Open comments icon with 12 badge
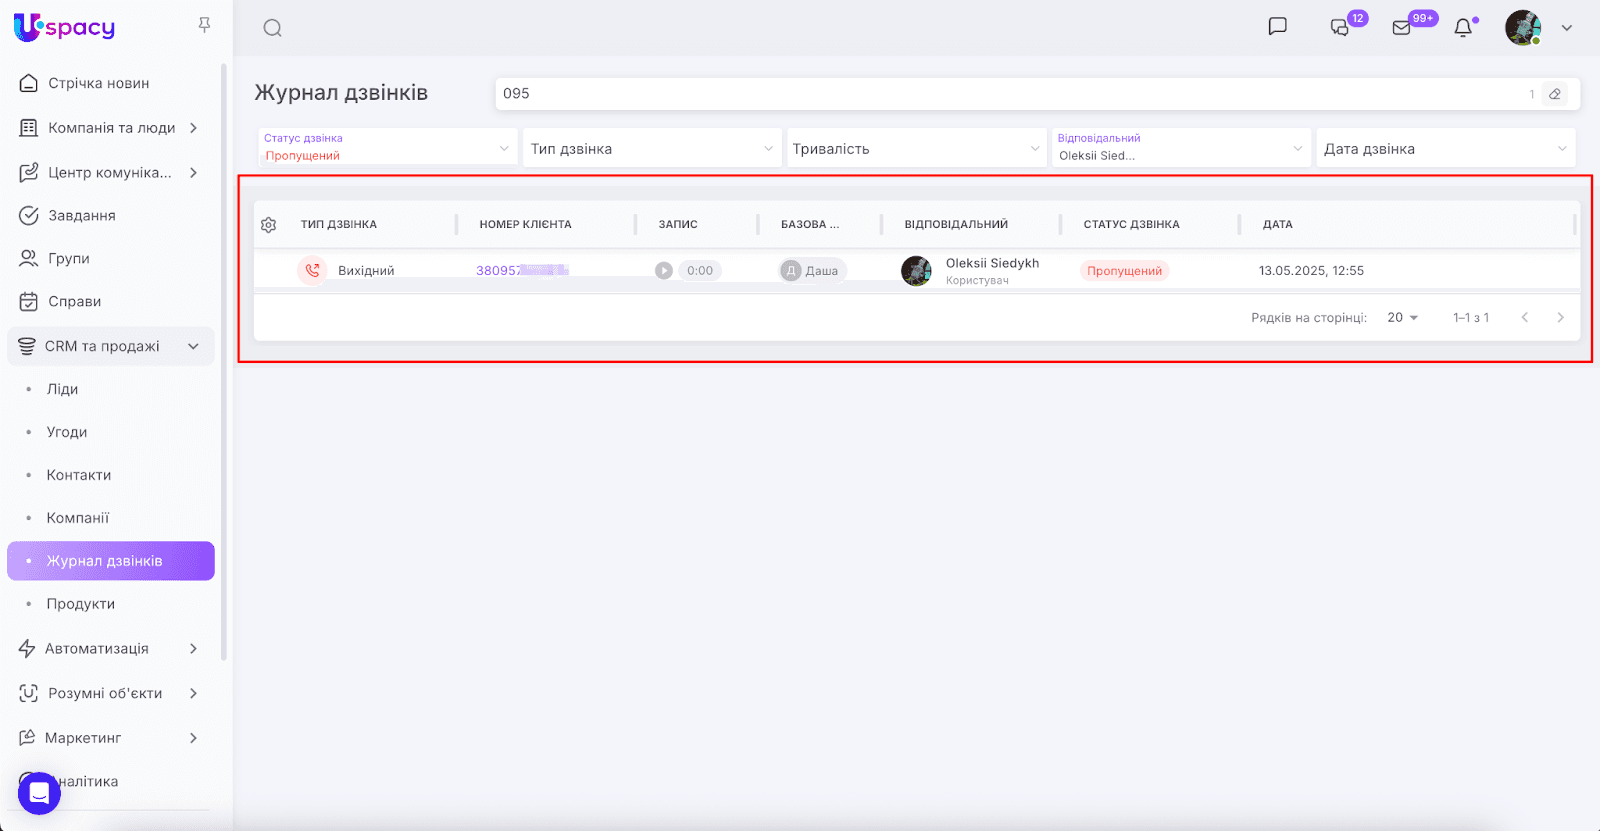This screenshot has width=1600, height=831. coord(1340,28)
